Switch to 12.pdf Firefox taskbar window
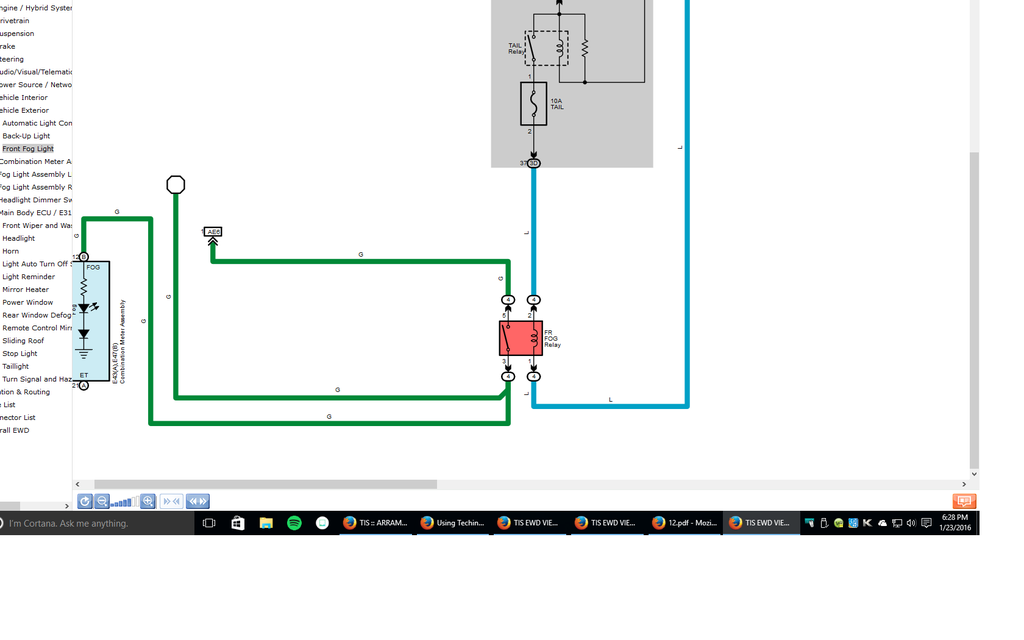The width and height of the screenshot is (1024, 640). point(684,523)
